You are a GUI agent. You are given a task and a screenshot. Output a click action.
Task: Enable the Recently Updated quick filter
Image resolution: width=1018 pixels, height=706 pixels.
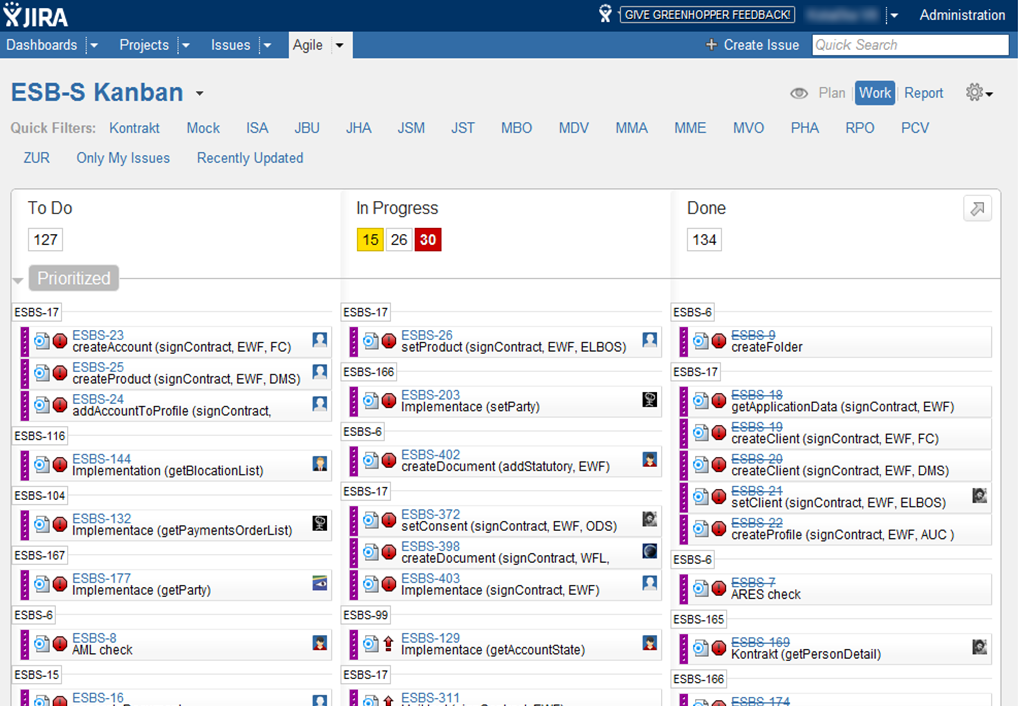tap(250, 158)
